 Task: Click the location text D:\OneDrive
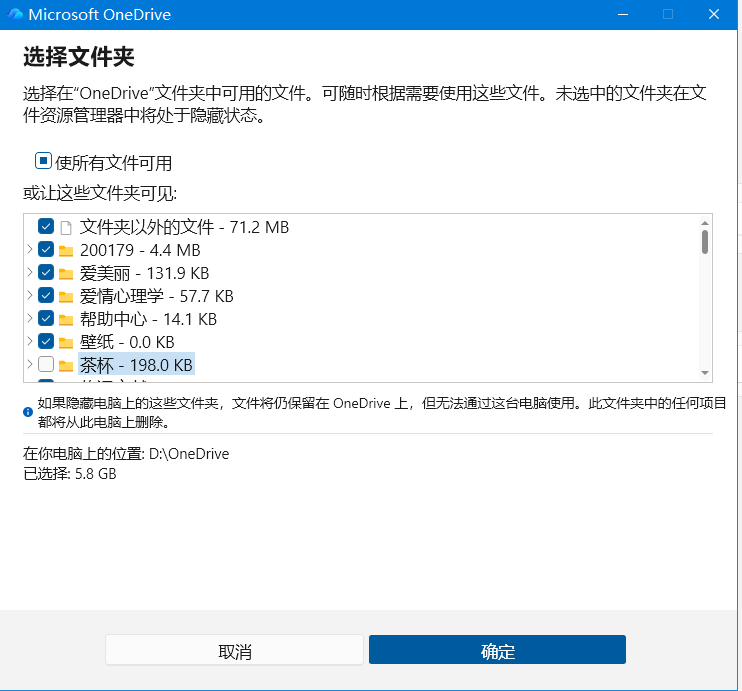pos(189,454)
